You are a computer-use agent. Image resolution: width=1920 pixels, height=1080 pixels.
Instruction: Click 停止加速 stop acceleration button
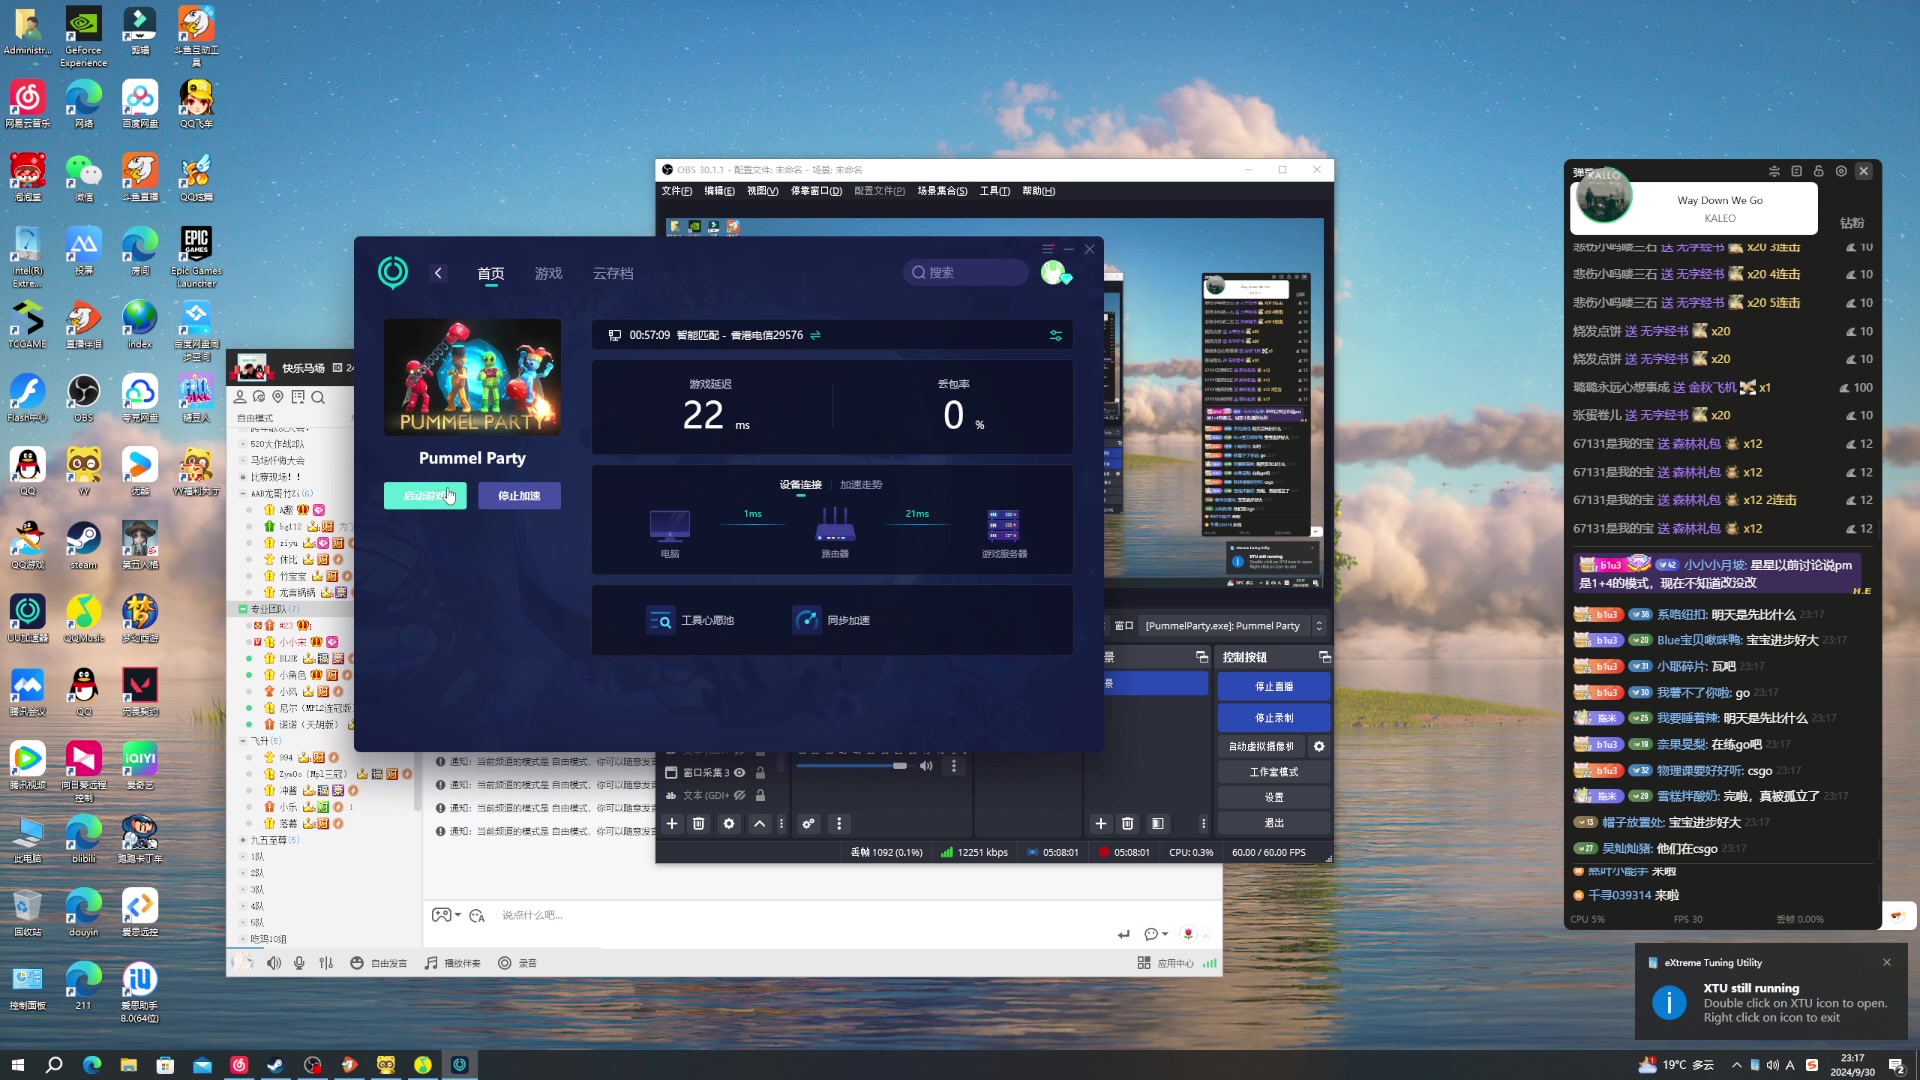coord(519,496)
